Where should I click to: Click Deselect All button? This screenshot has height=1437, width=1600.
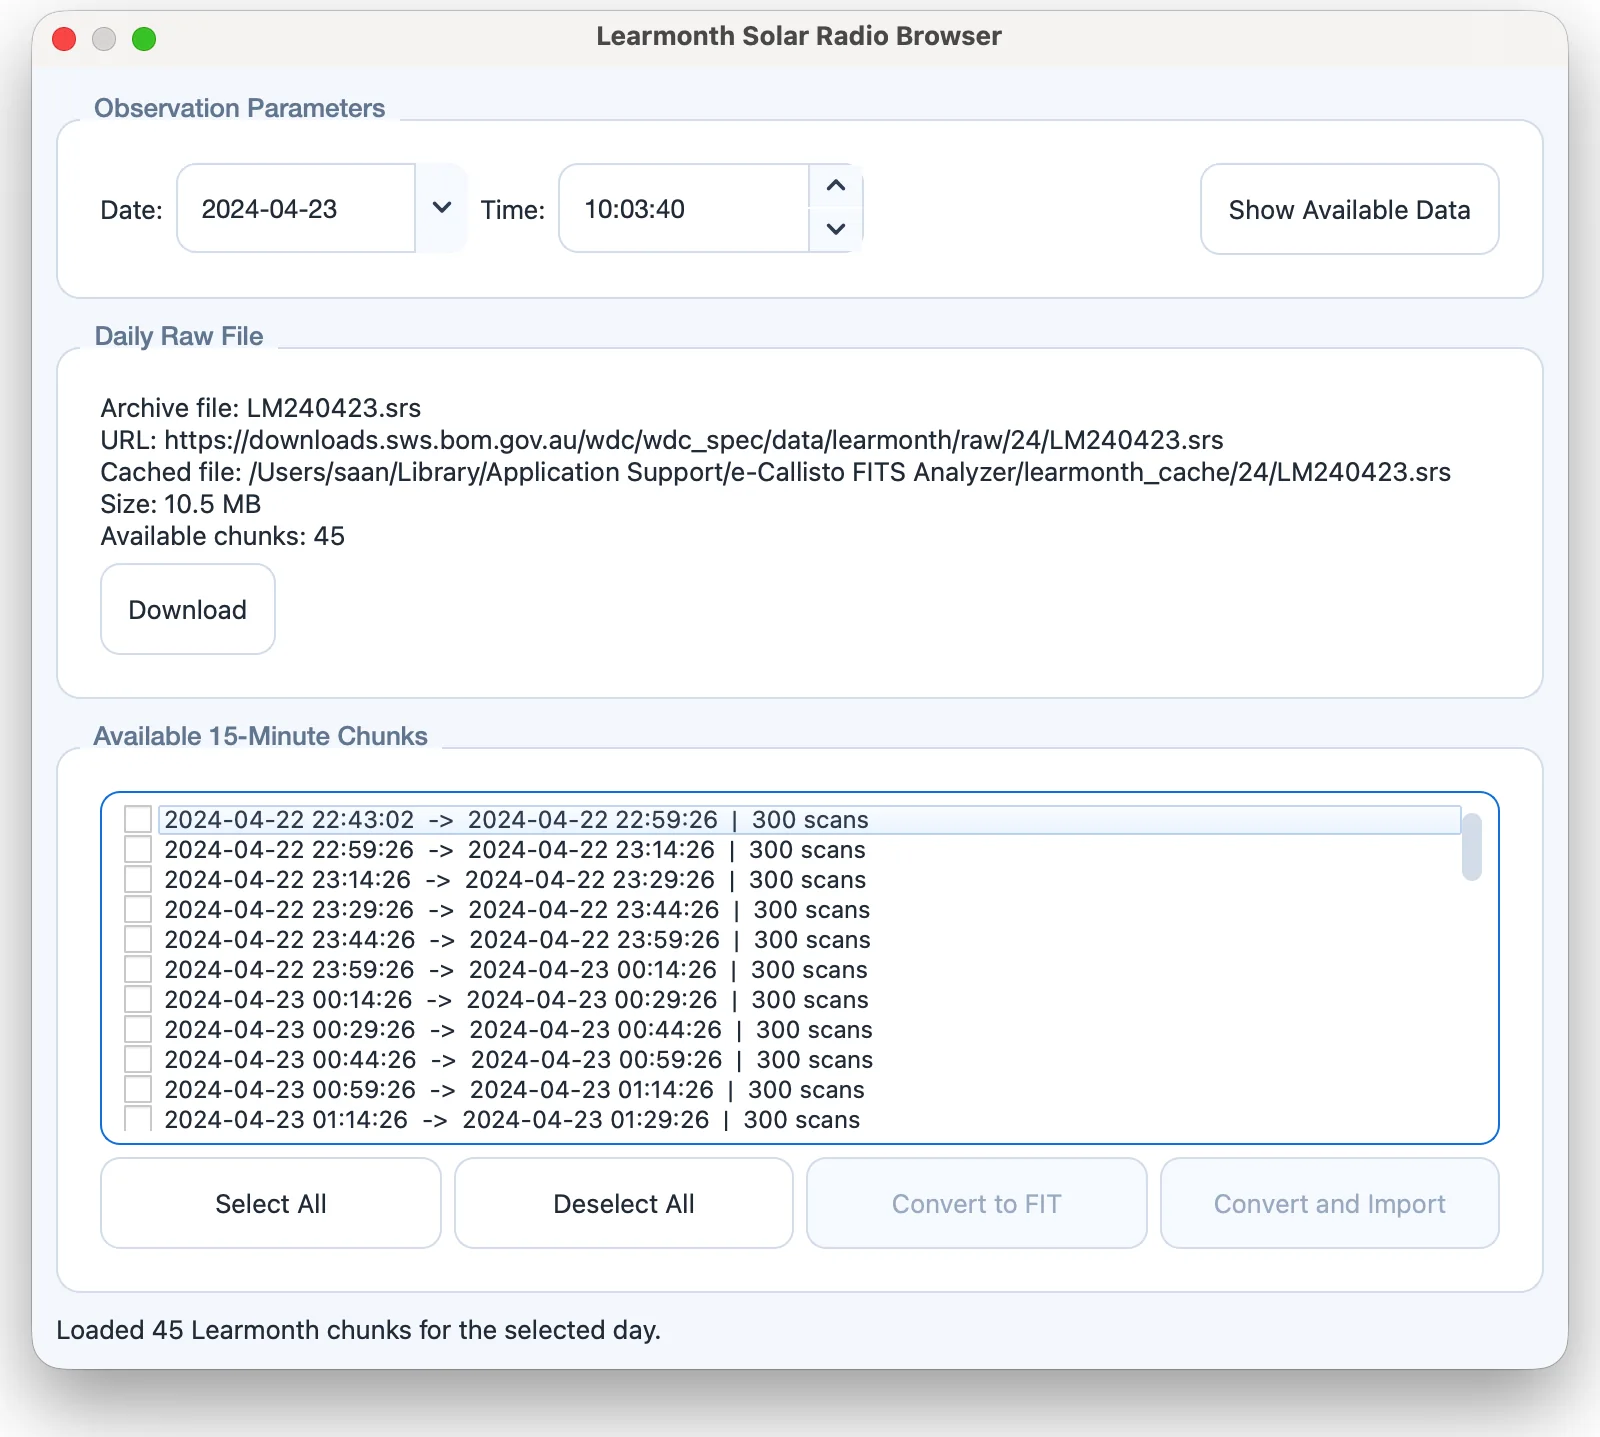[624, 1203]
